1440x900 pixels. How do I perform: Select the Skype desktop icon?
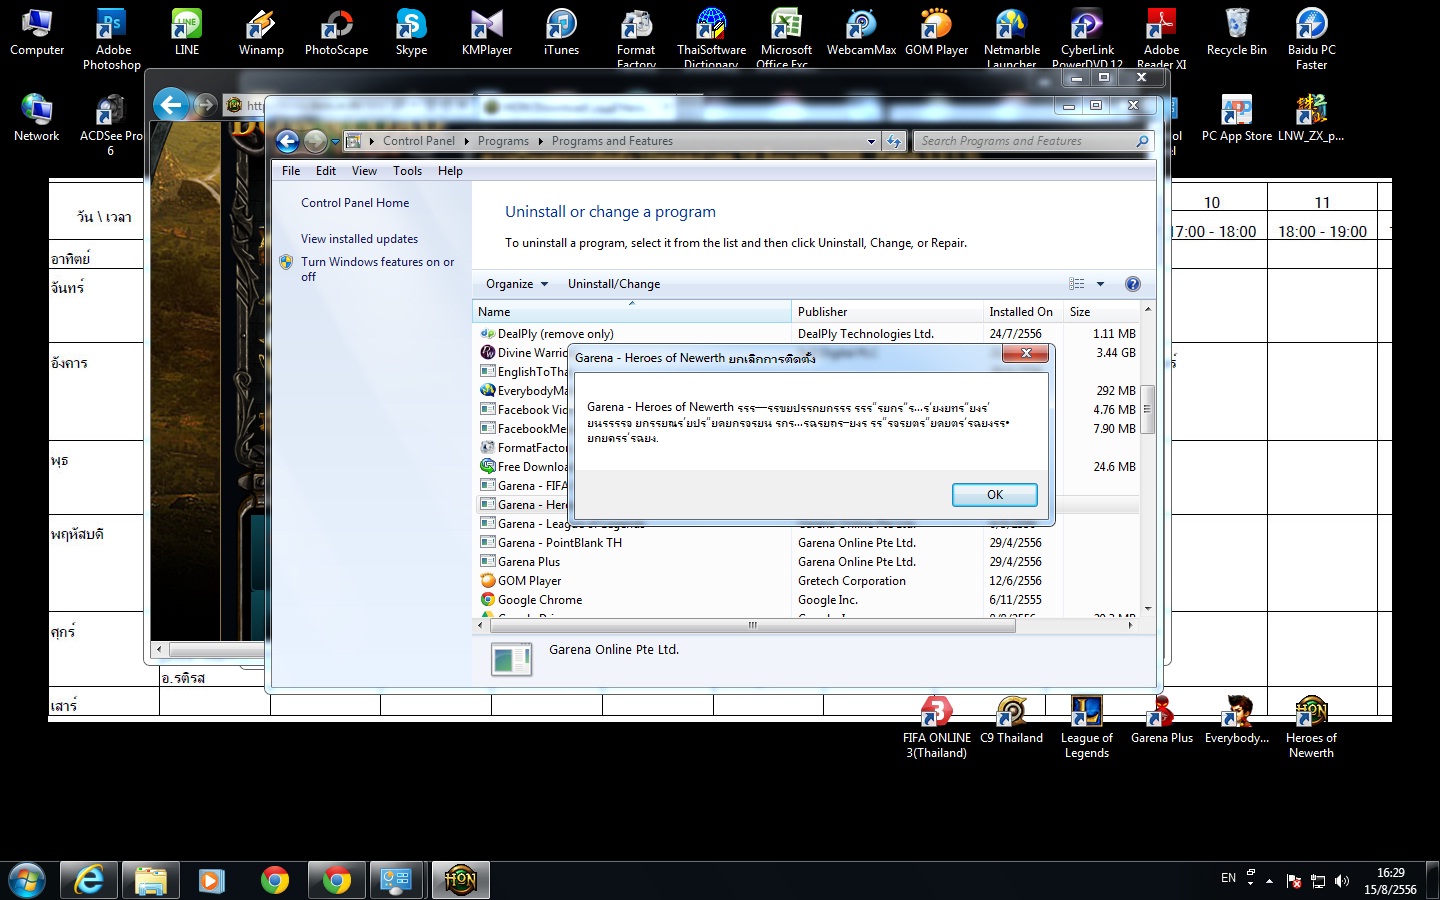pyautogui.click(x=411, y=33)
